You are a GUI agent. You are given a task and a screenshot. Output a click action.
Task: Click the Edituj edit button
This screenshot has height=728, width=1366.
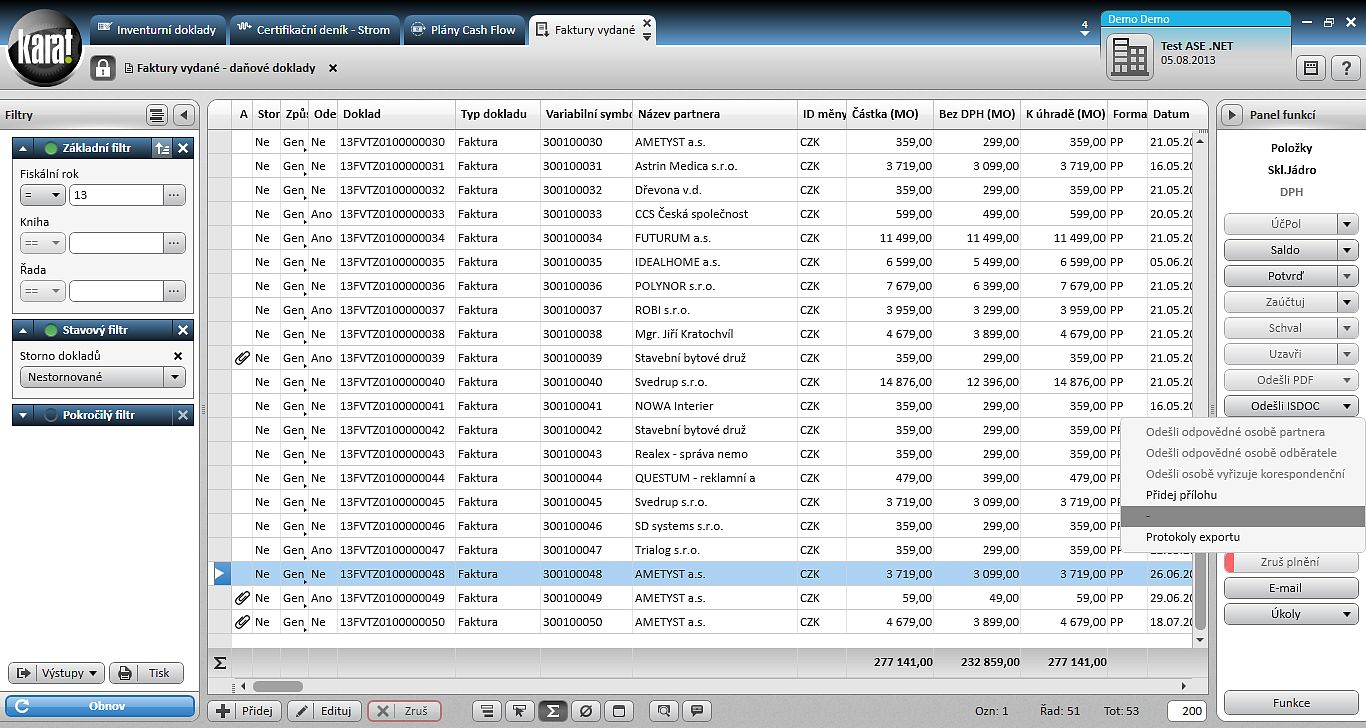click(324, 711)
